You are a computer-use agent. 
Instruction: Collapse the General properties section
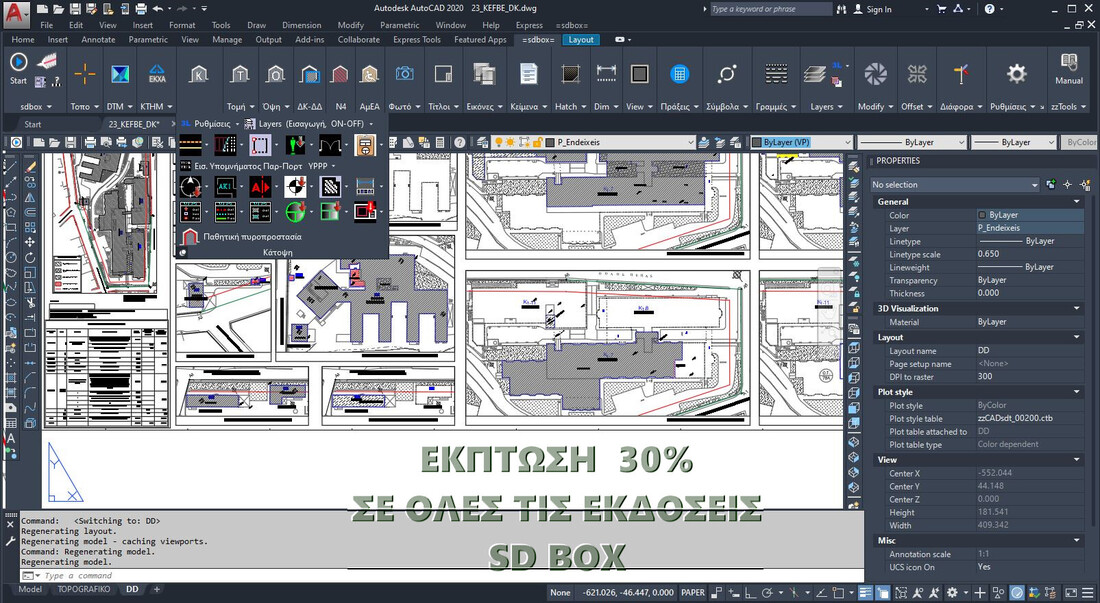1077,202
